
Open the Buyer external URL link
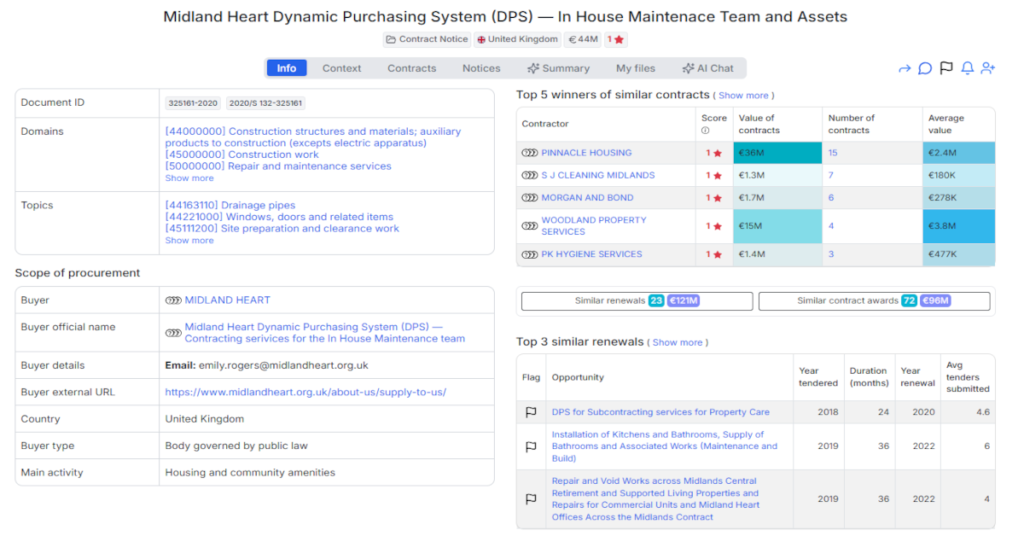(306, 392)
